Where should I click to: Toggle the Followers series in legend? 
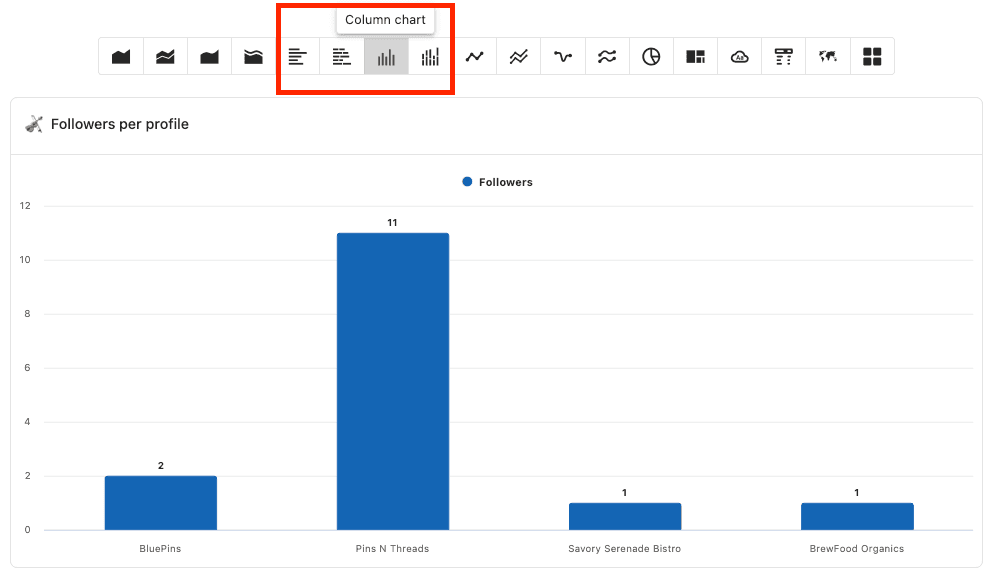pyautogui.click(x=505, y=182)
